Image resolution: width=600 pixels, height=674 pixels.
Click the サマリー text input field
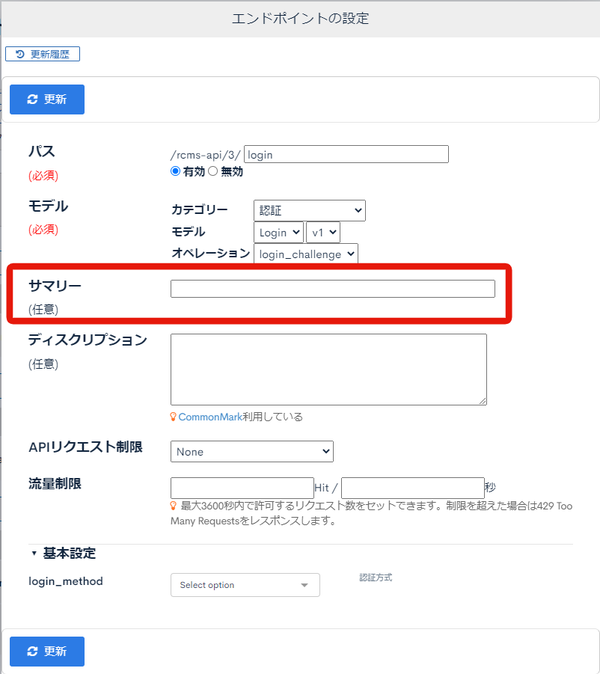333,289
